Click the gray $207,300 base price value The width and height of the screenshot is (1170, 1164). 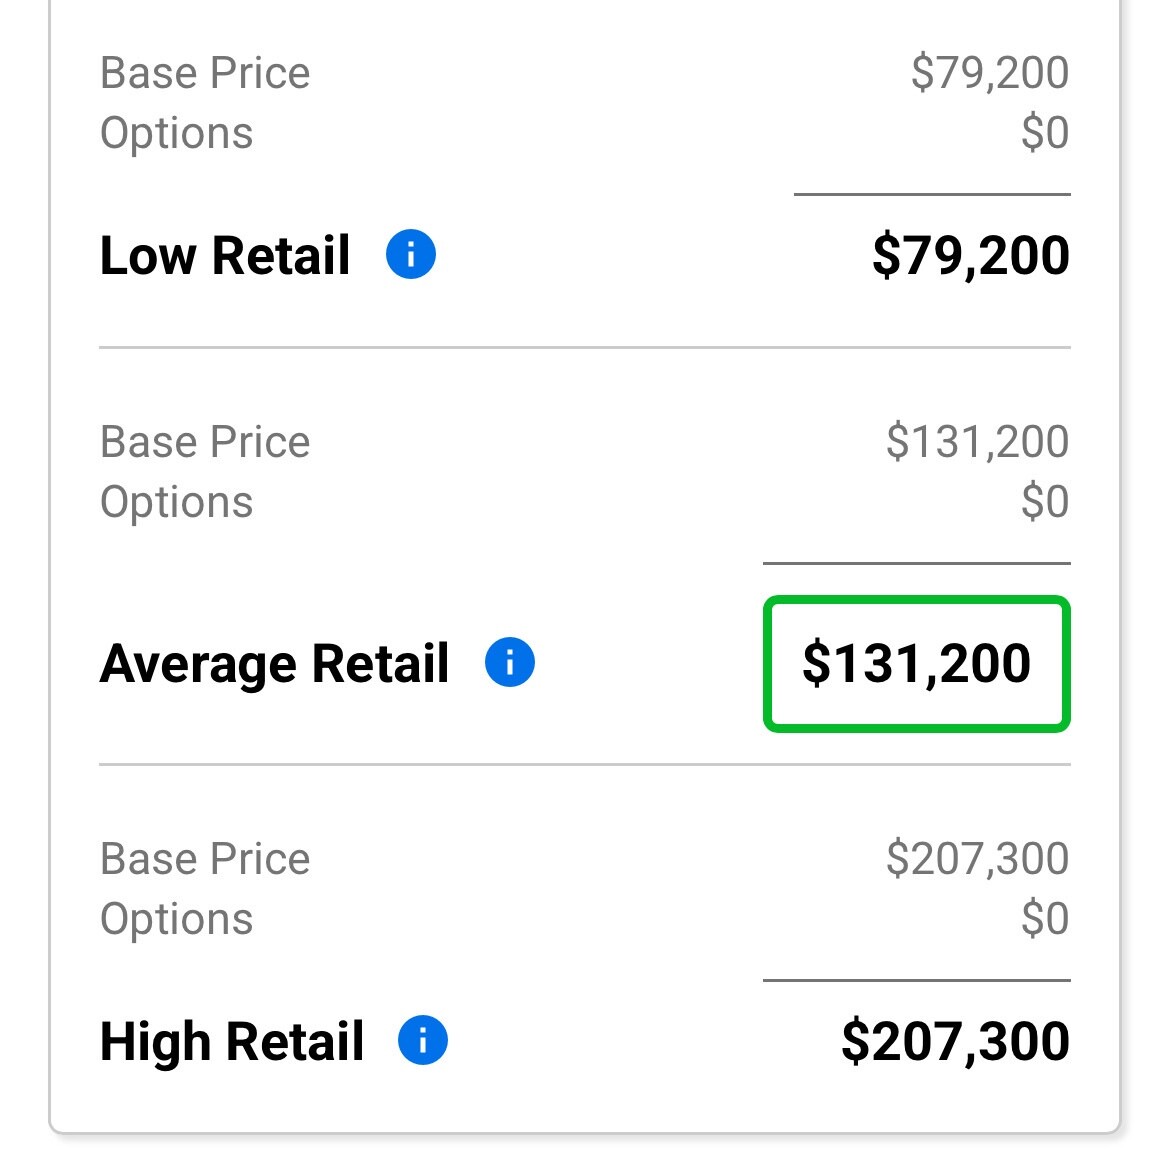pyautogui.click(x=977, y=859)
